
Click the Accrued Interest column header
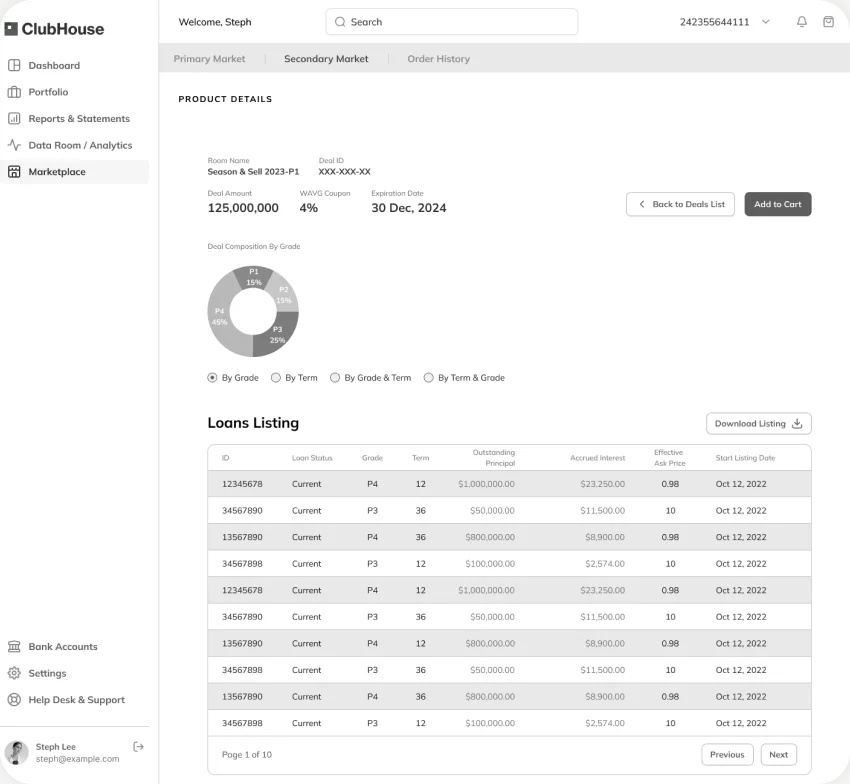point(597,458)
